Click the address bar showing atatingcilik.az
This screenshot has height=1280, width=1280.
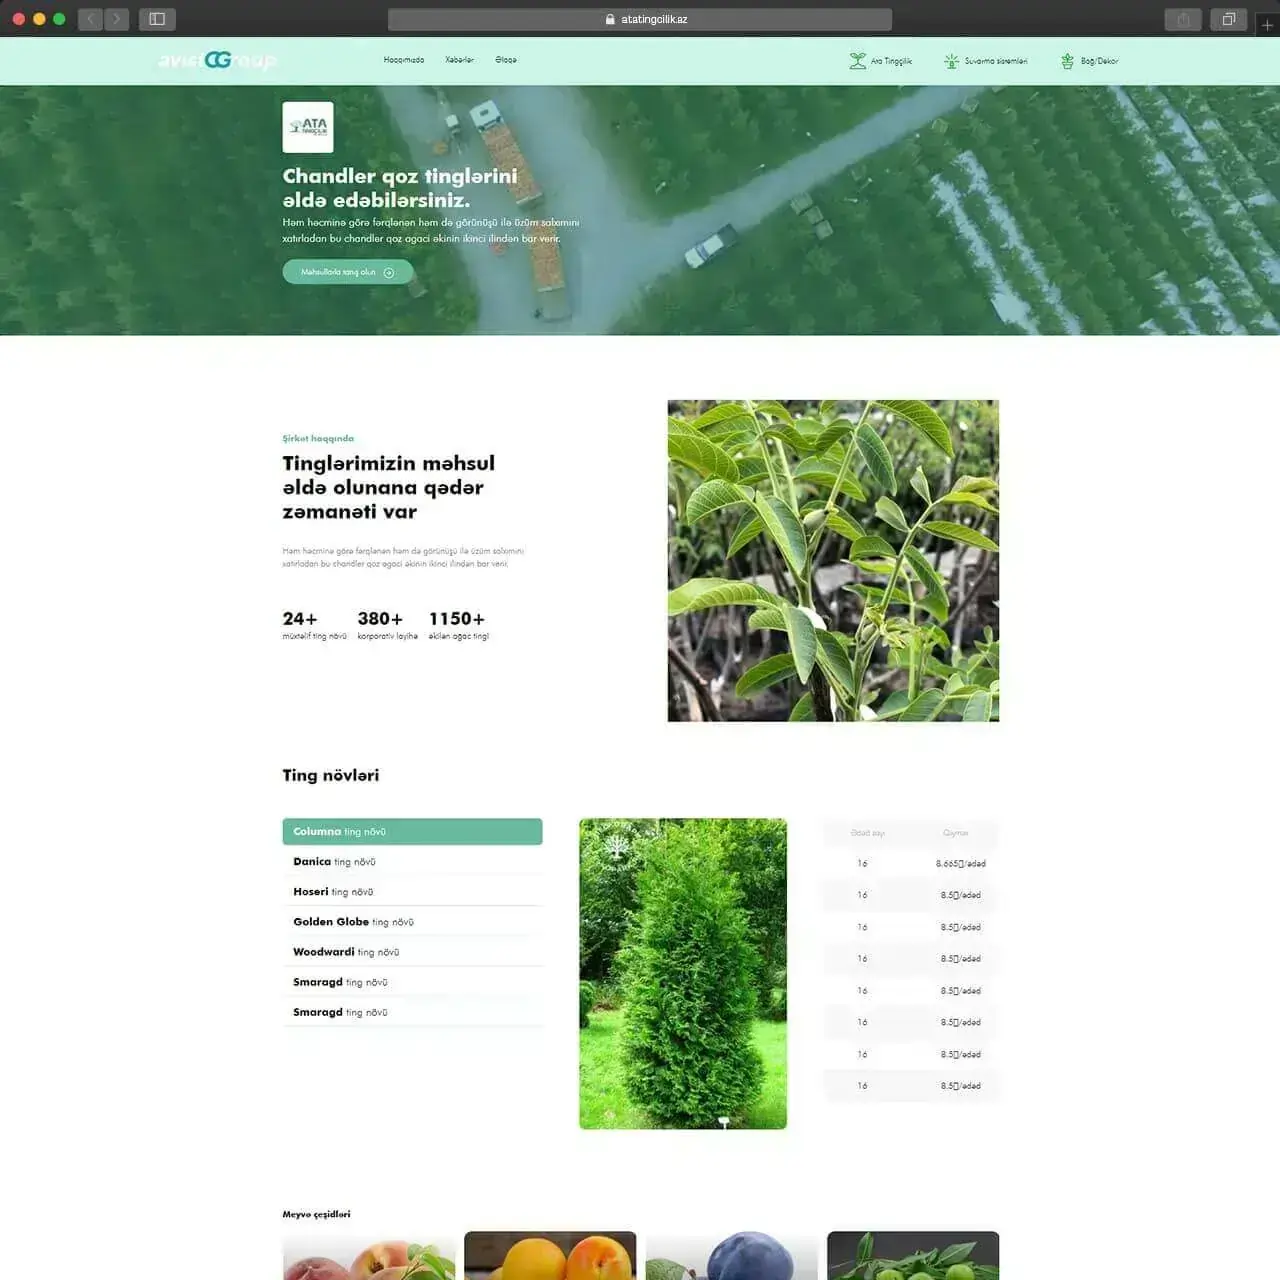pos(640,19)
